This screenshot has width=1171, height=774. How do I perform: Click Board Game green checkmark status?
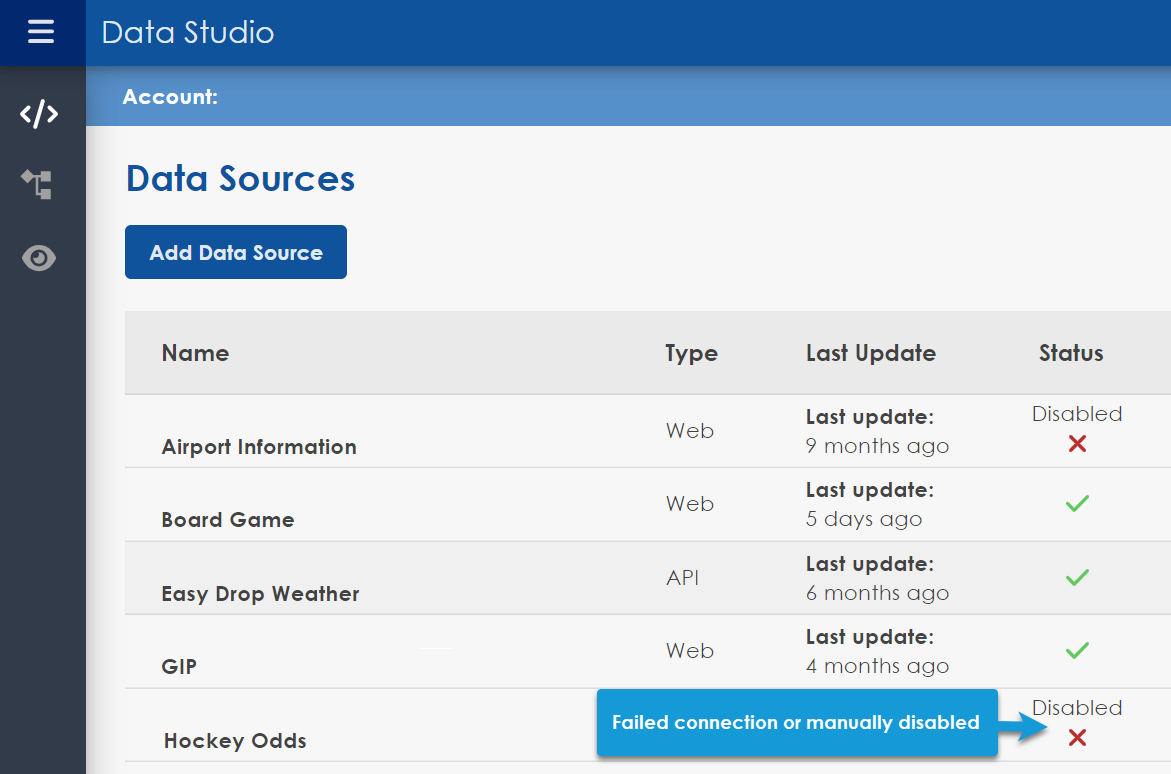1077,504
